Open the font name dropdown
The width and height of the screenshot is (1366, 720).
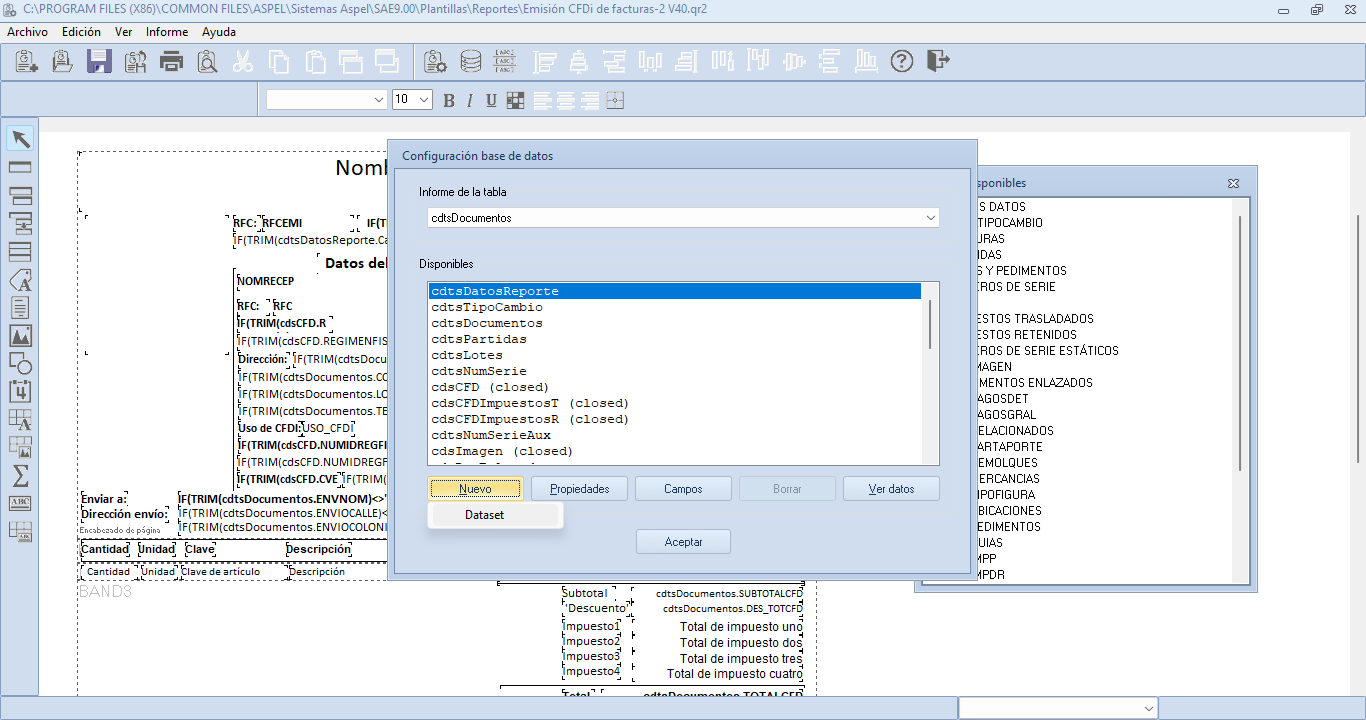pyautogui.click(x=379, y=100)
